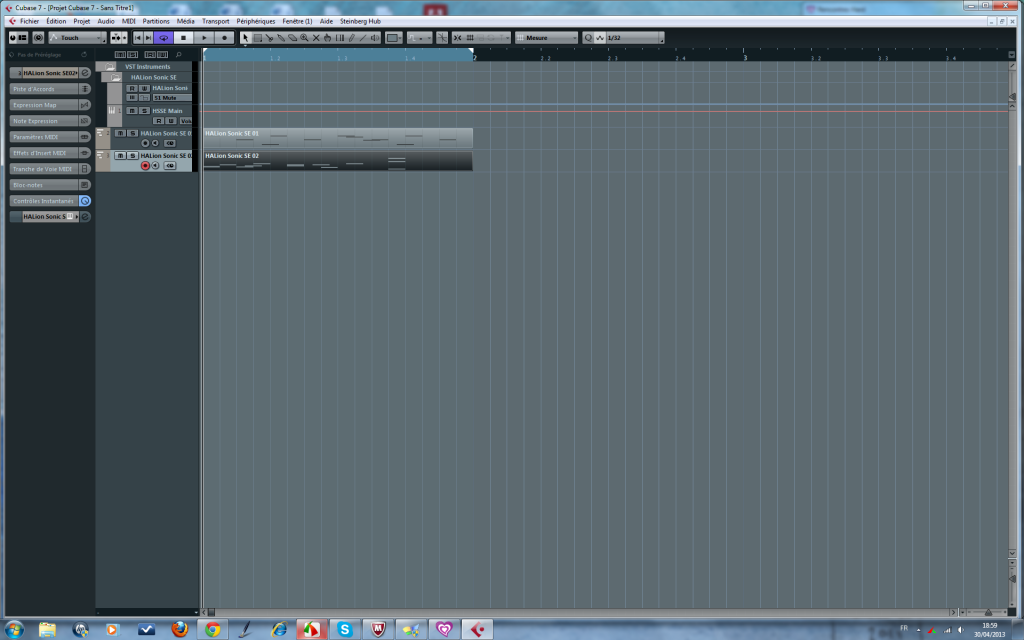Expand the Piste d'Accords inspector section
The height and width of the screenshot is (640, 1024).
[x=44, y=89]
